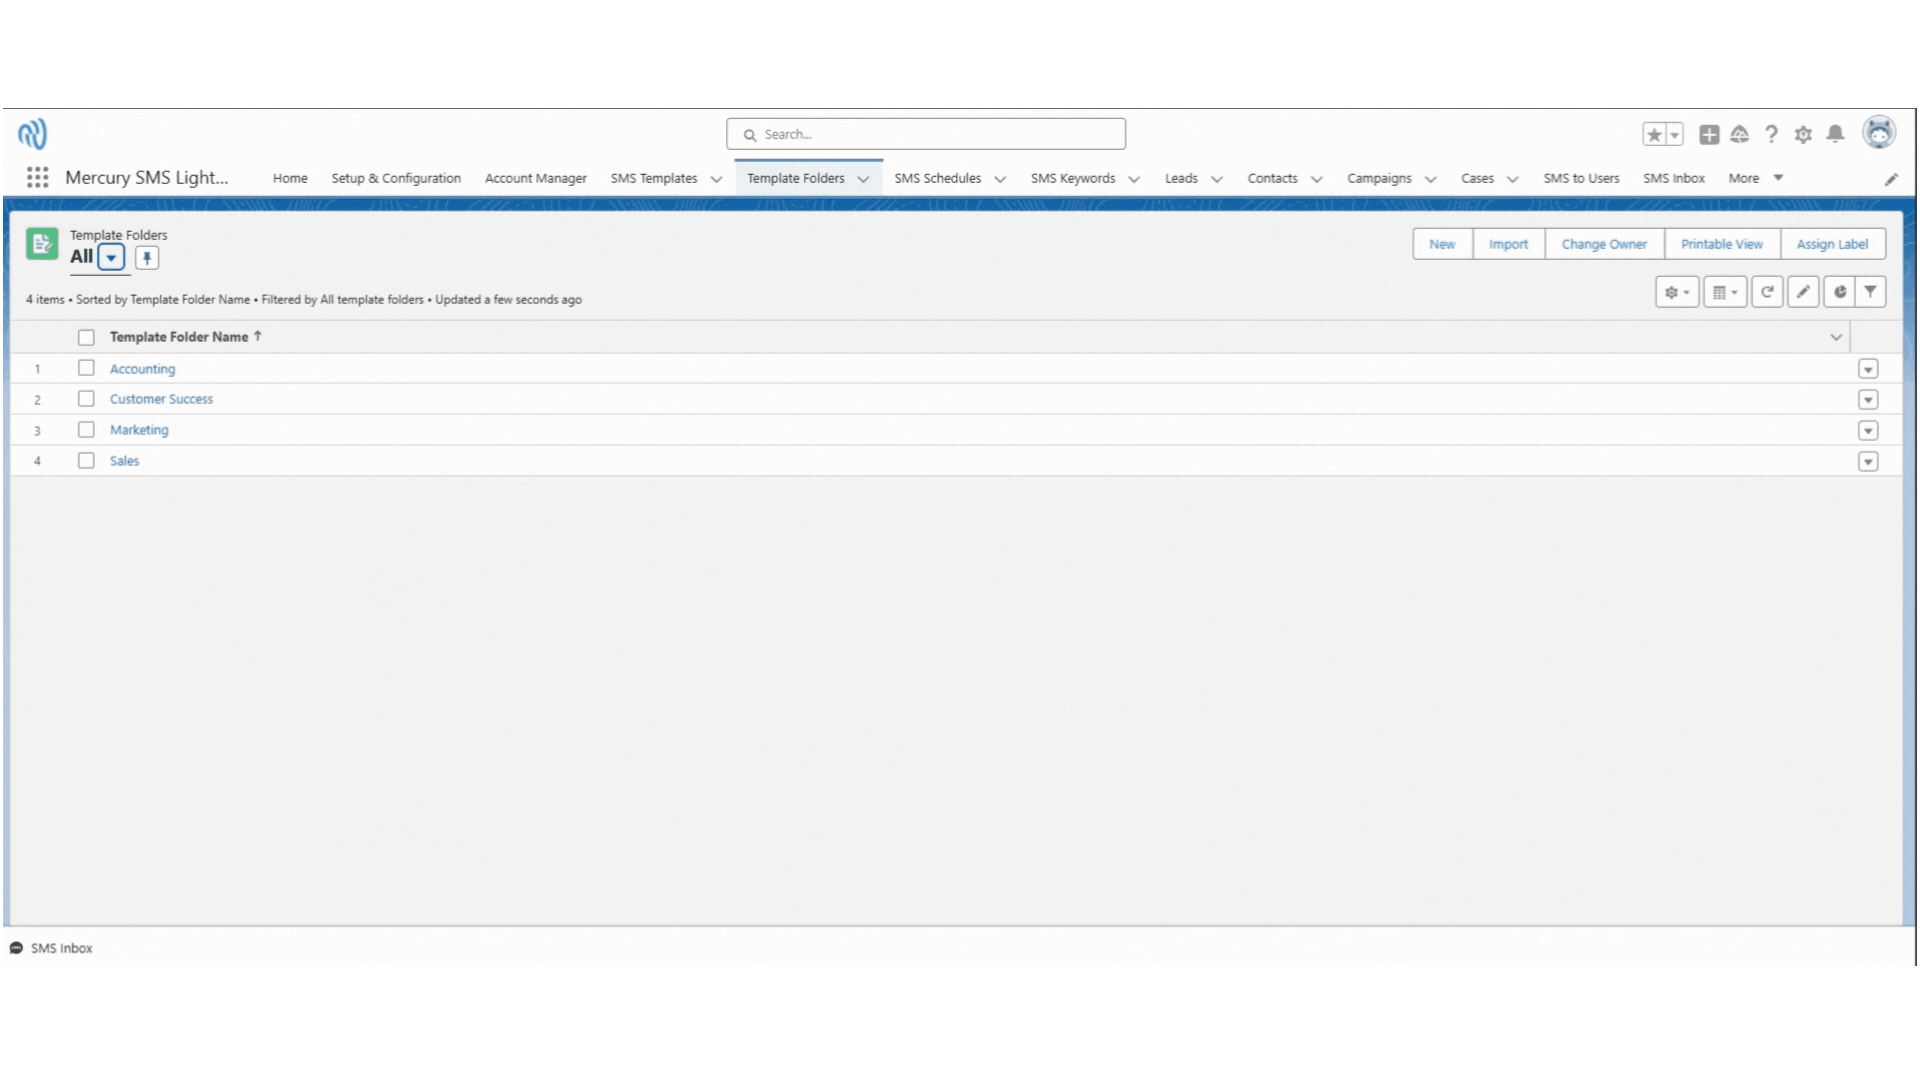Open SMS Templates tab dropdown chevron
Screen dimensions: 1920x1080
tap(716, 179)
